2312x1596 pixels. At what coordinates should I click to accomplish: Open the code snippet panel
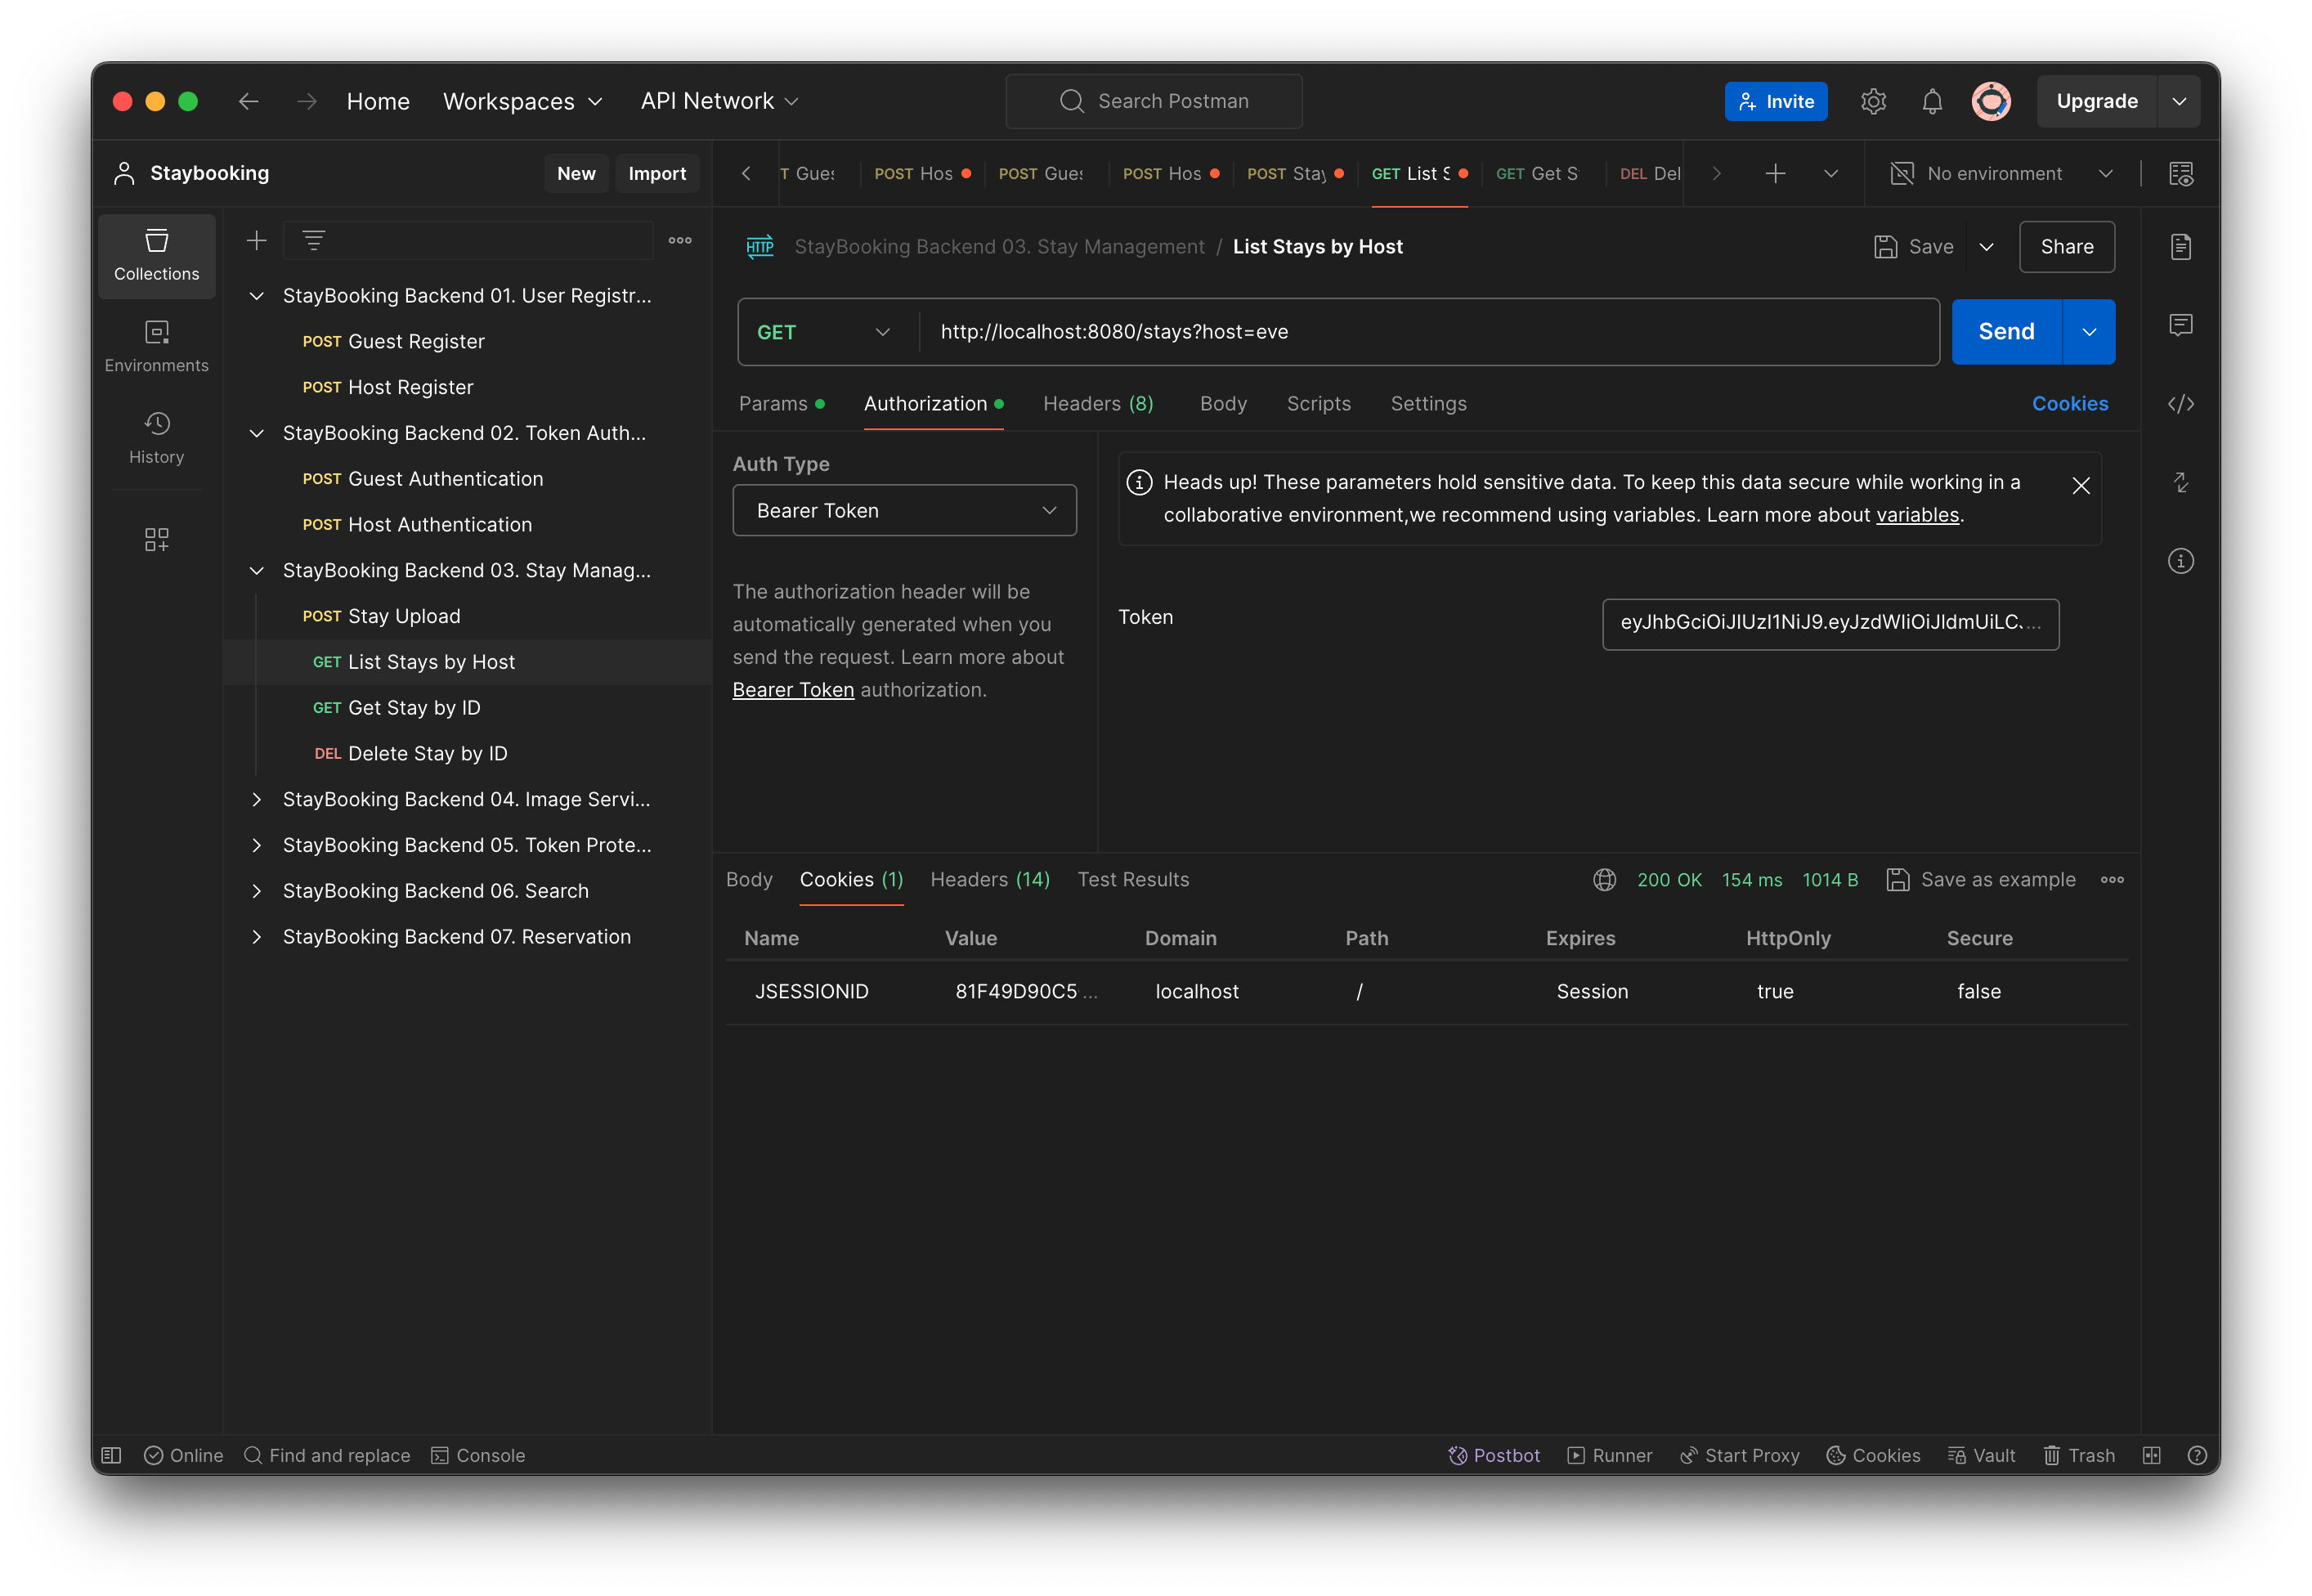tap(2182, 404)
